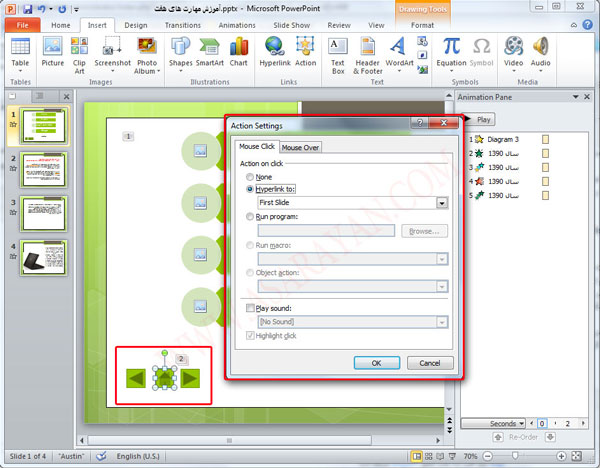Enable the Play sound checkbox
Screen dimensions: 600x468
tap(250, 308)
